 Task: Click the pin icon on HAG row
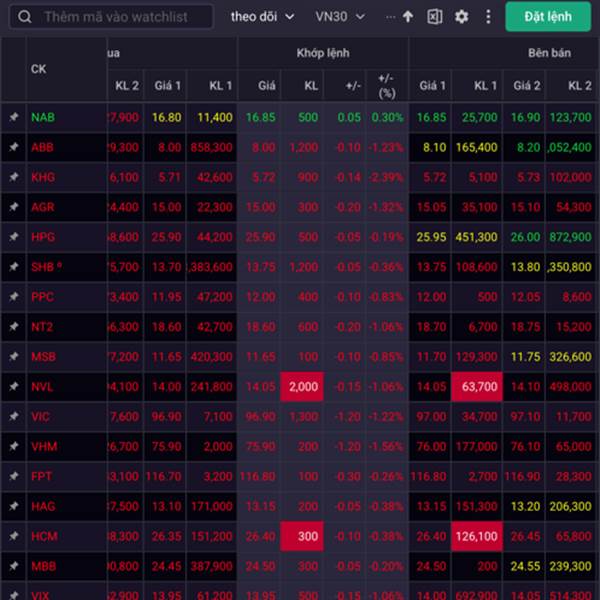(14, 505)
